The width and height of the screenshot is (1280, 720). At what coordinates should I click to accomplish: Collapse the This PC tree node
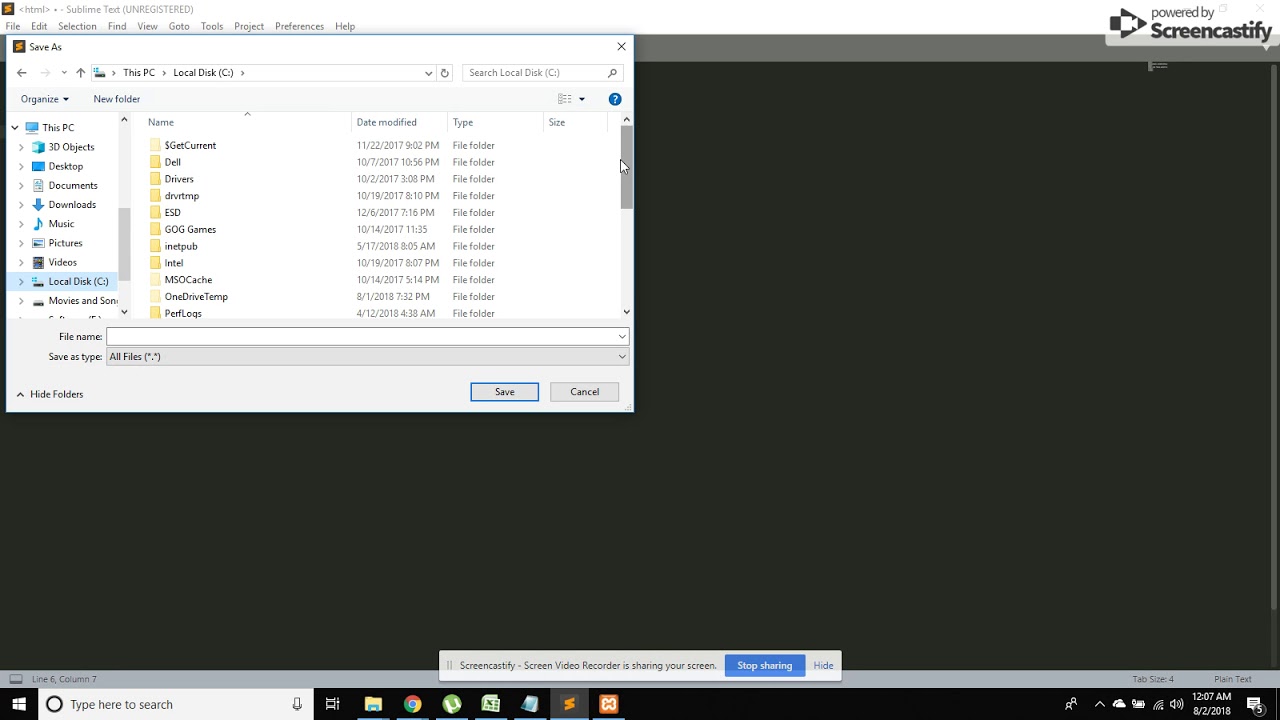coord(15,128)
